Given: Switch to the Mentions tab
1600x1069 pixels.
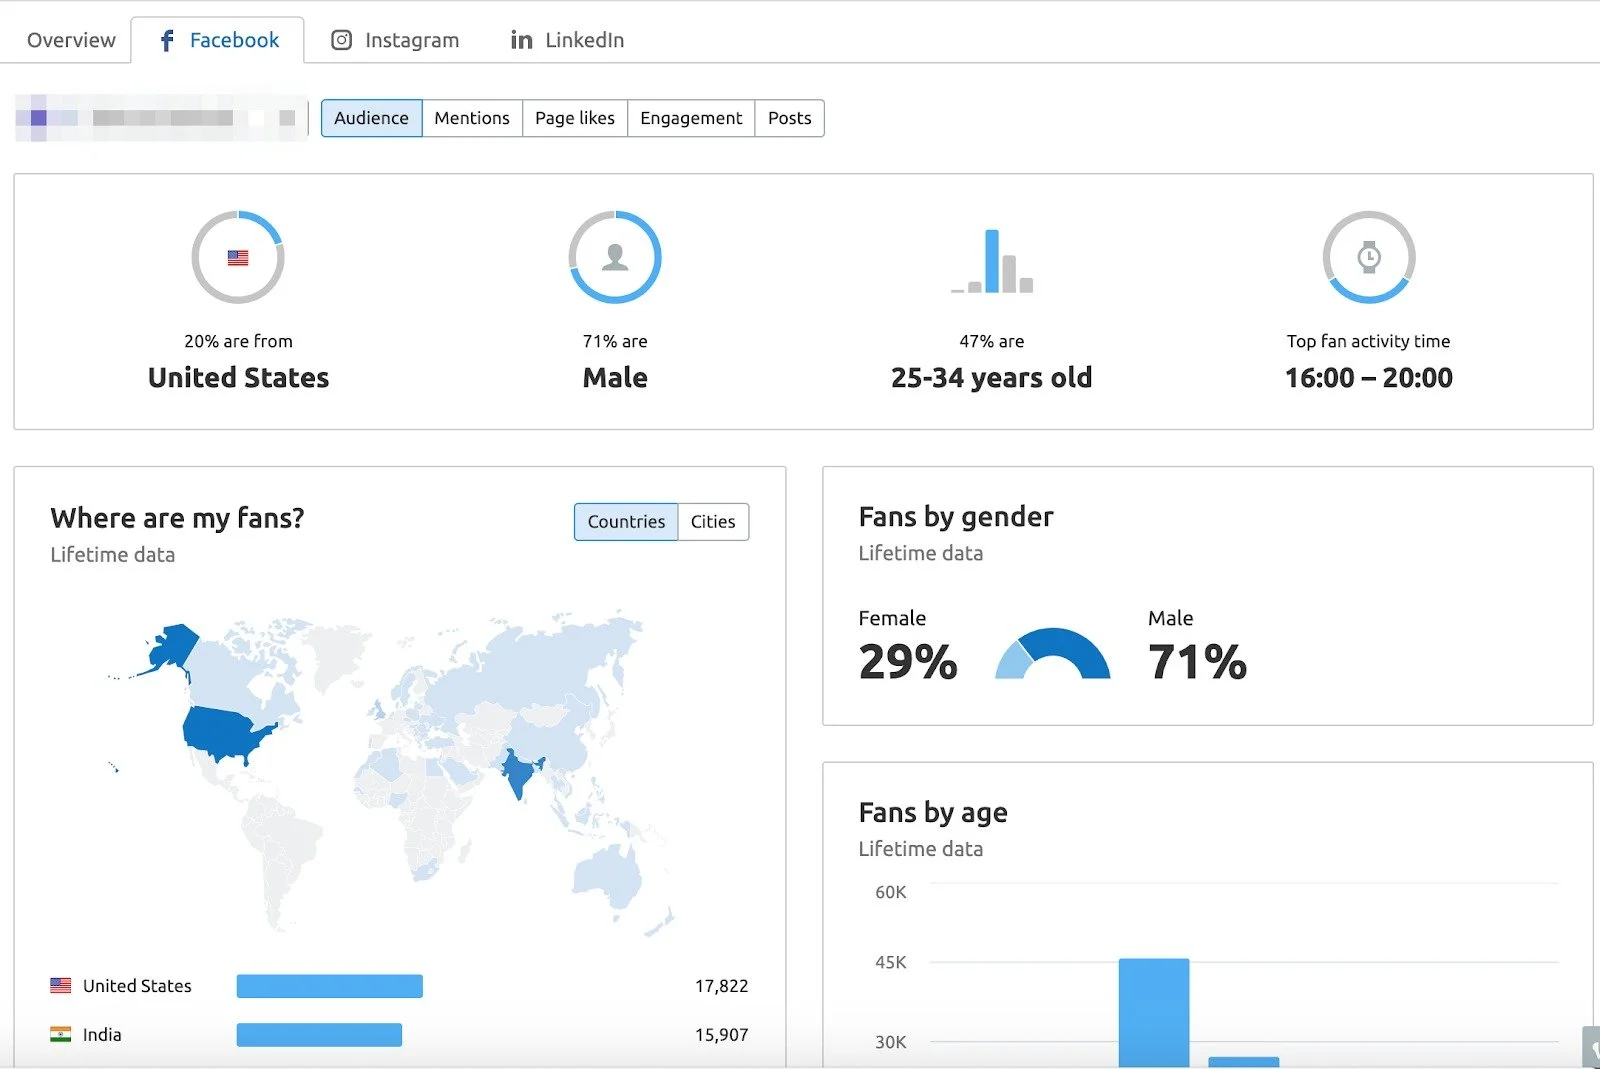Looking at the screenshot, I should tap(472, 118).
